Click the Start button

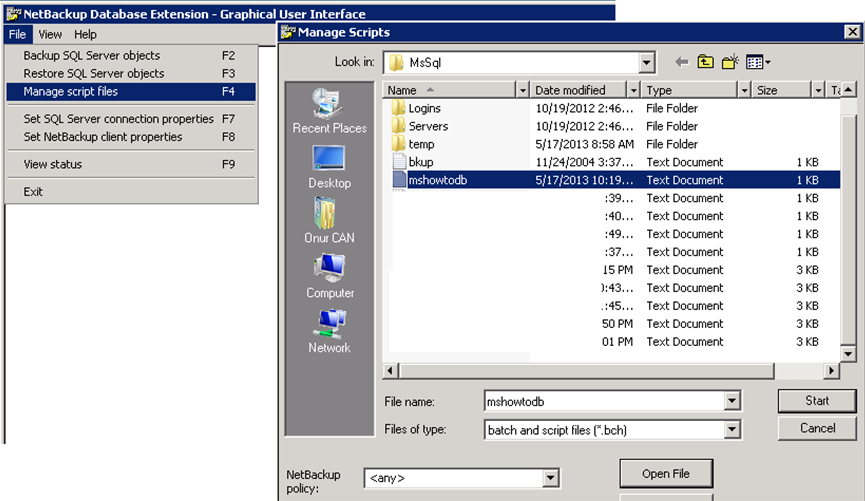pyautogui.click(x=817, y=401)
